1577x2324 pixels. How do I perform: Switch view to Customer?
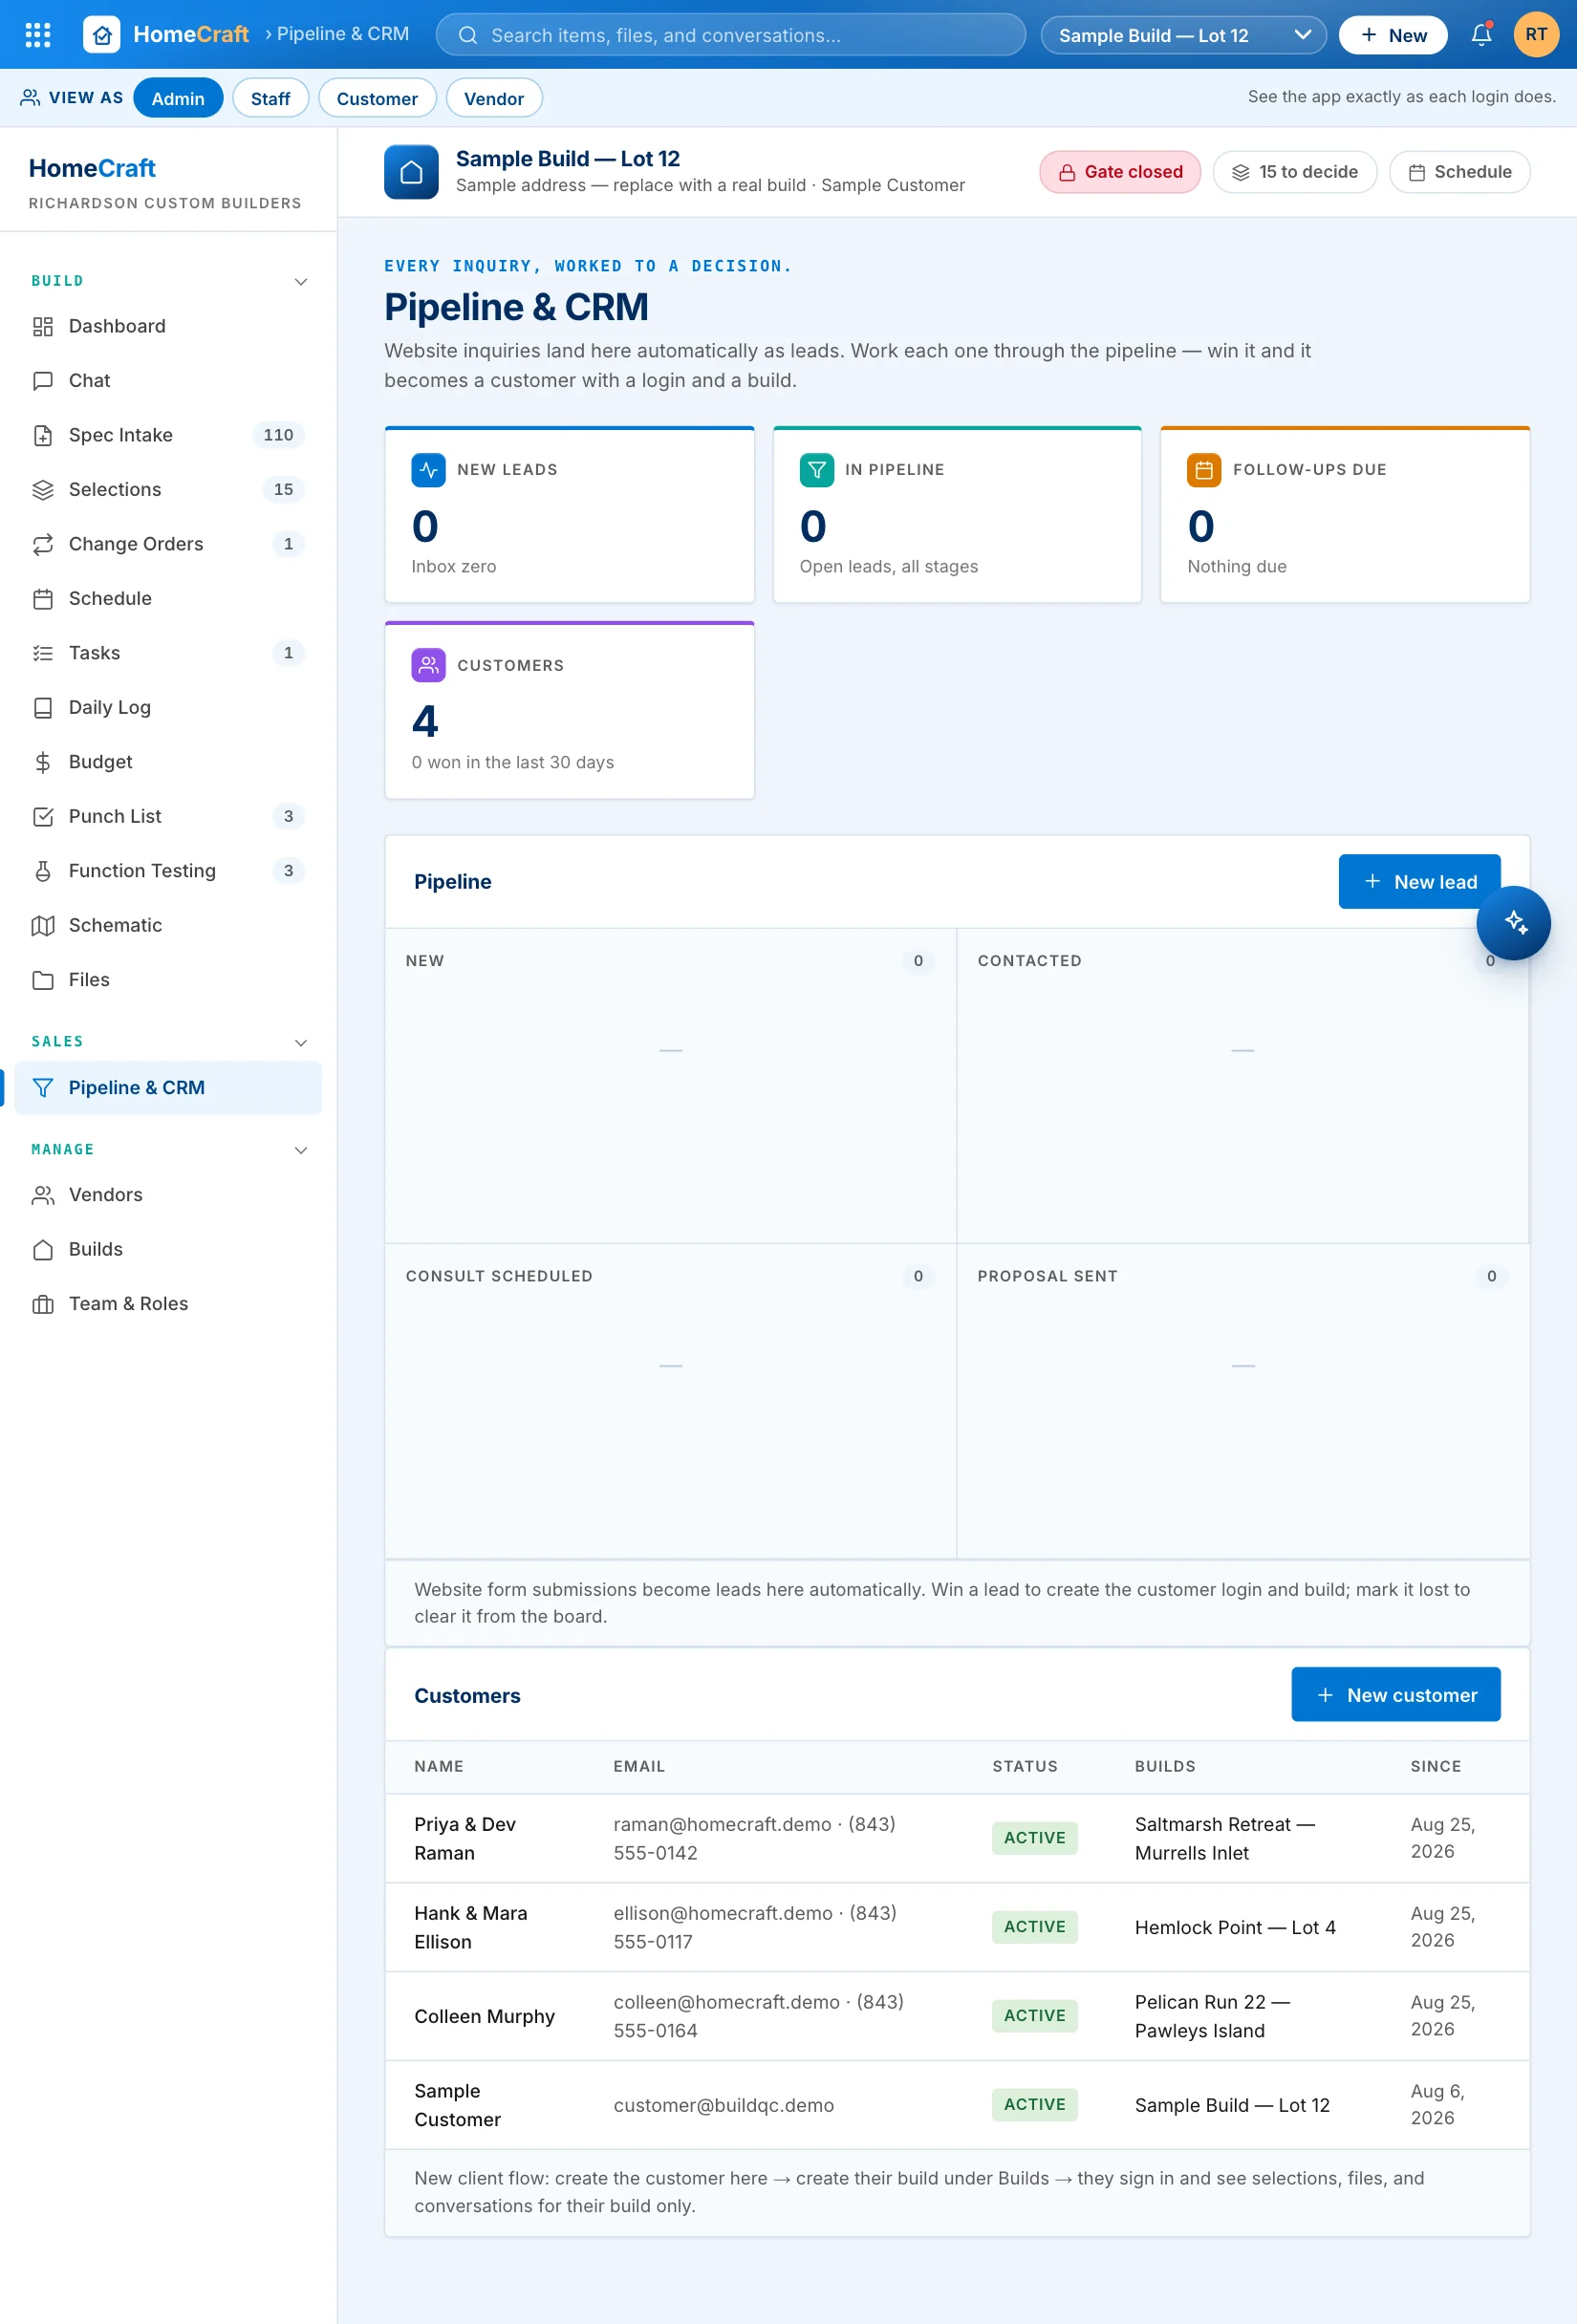pos(377,98)
